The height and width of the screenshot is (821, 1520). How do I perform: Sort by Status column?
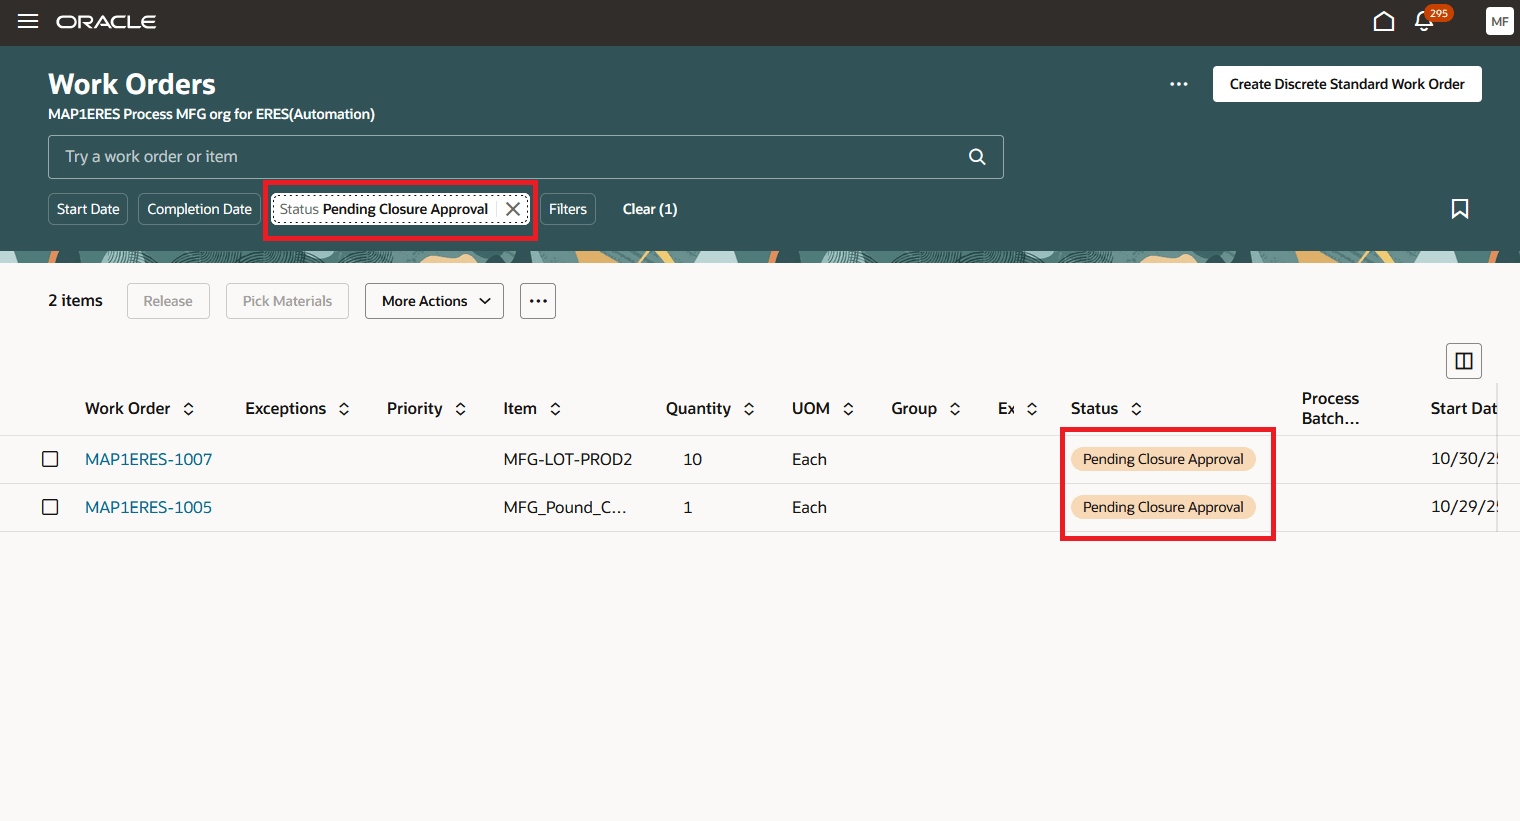click(1136, 409)
